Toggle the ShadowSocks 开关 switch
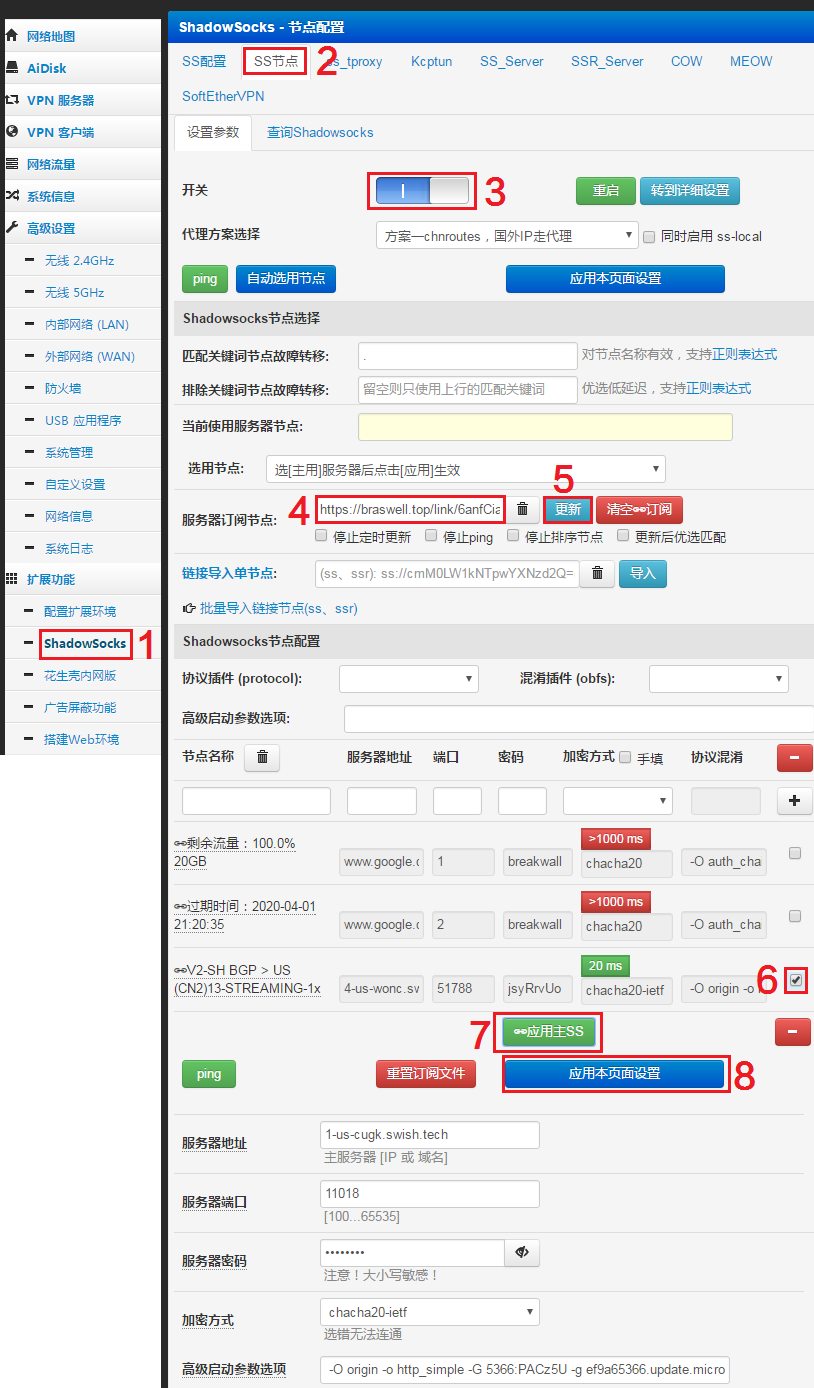The image size is (814, 1388). [x=421, y=190]
